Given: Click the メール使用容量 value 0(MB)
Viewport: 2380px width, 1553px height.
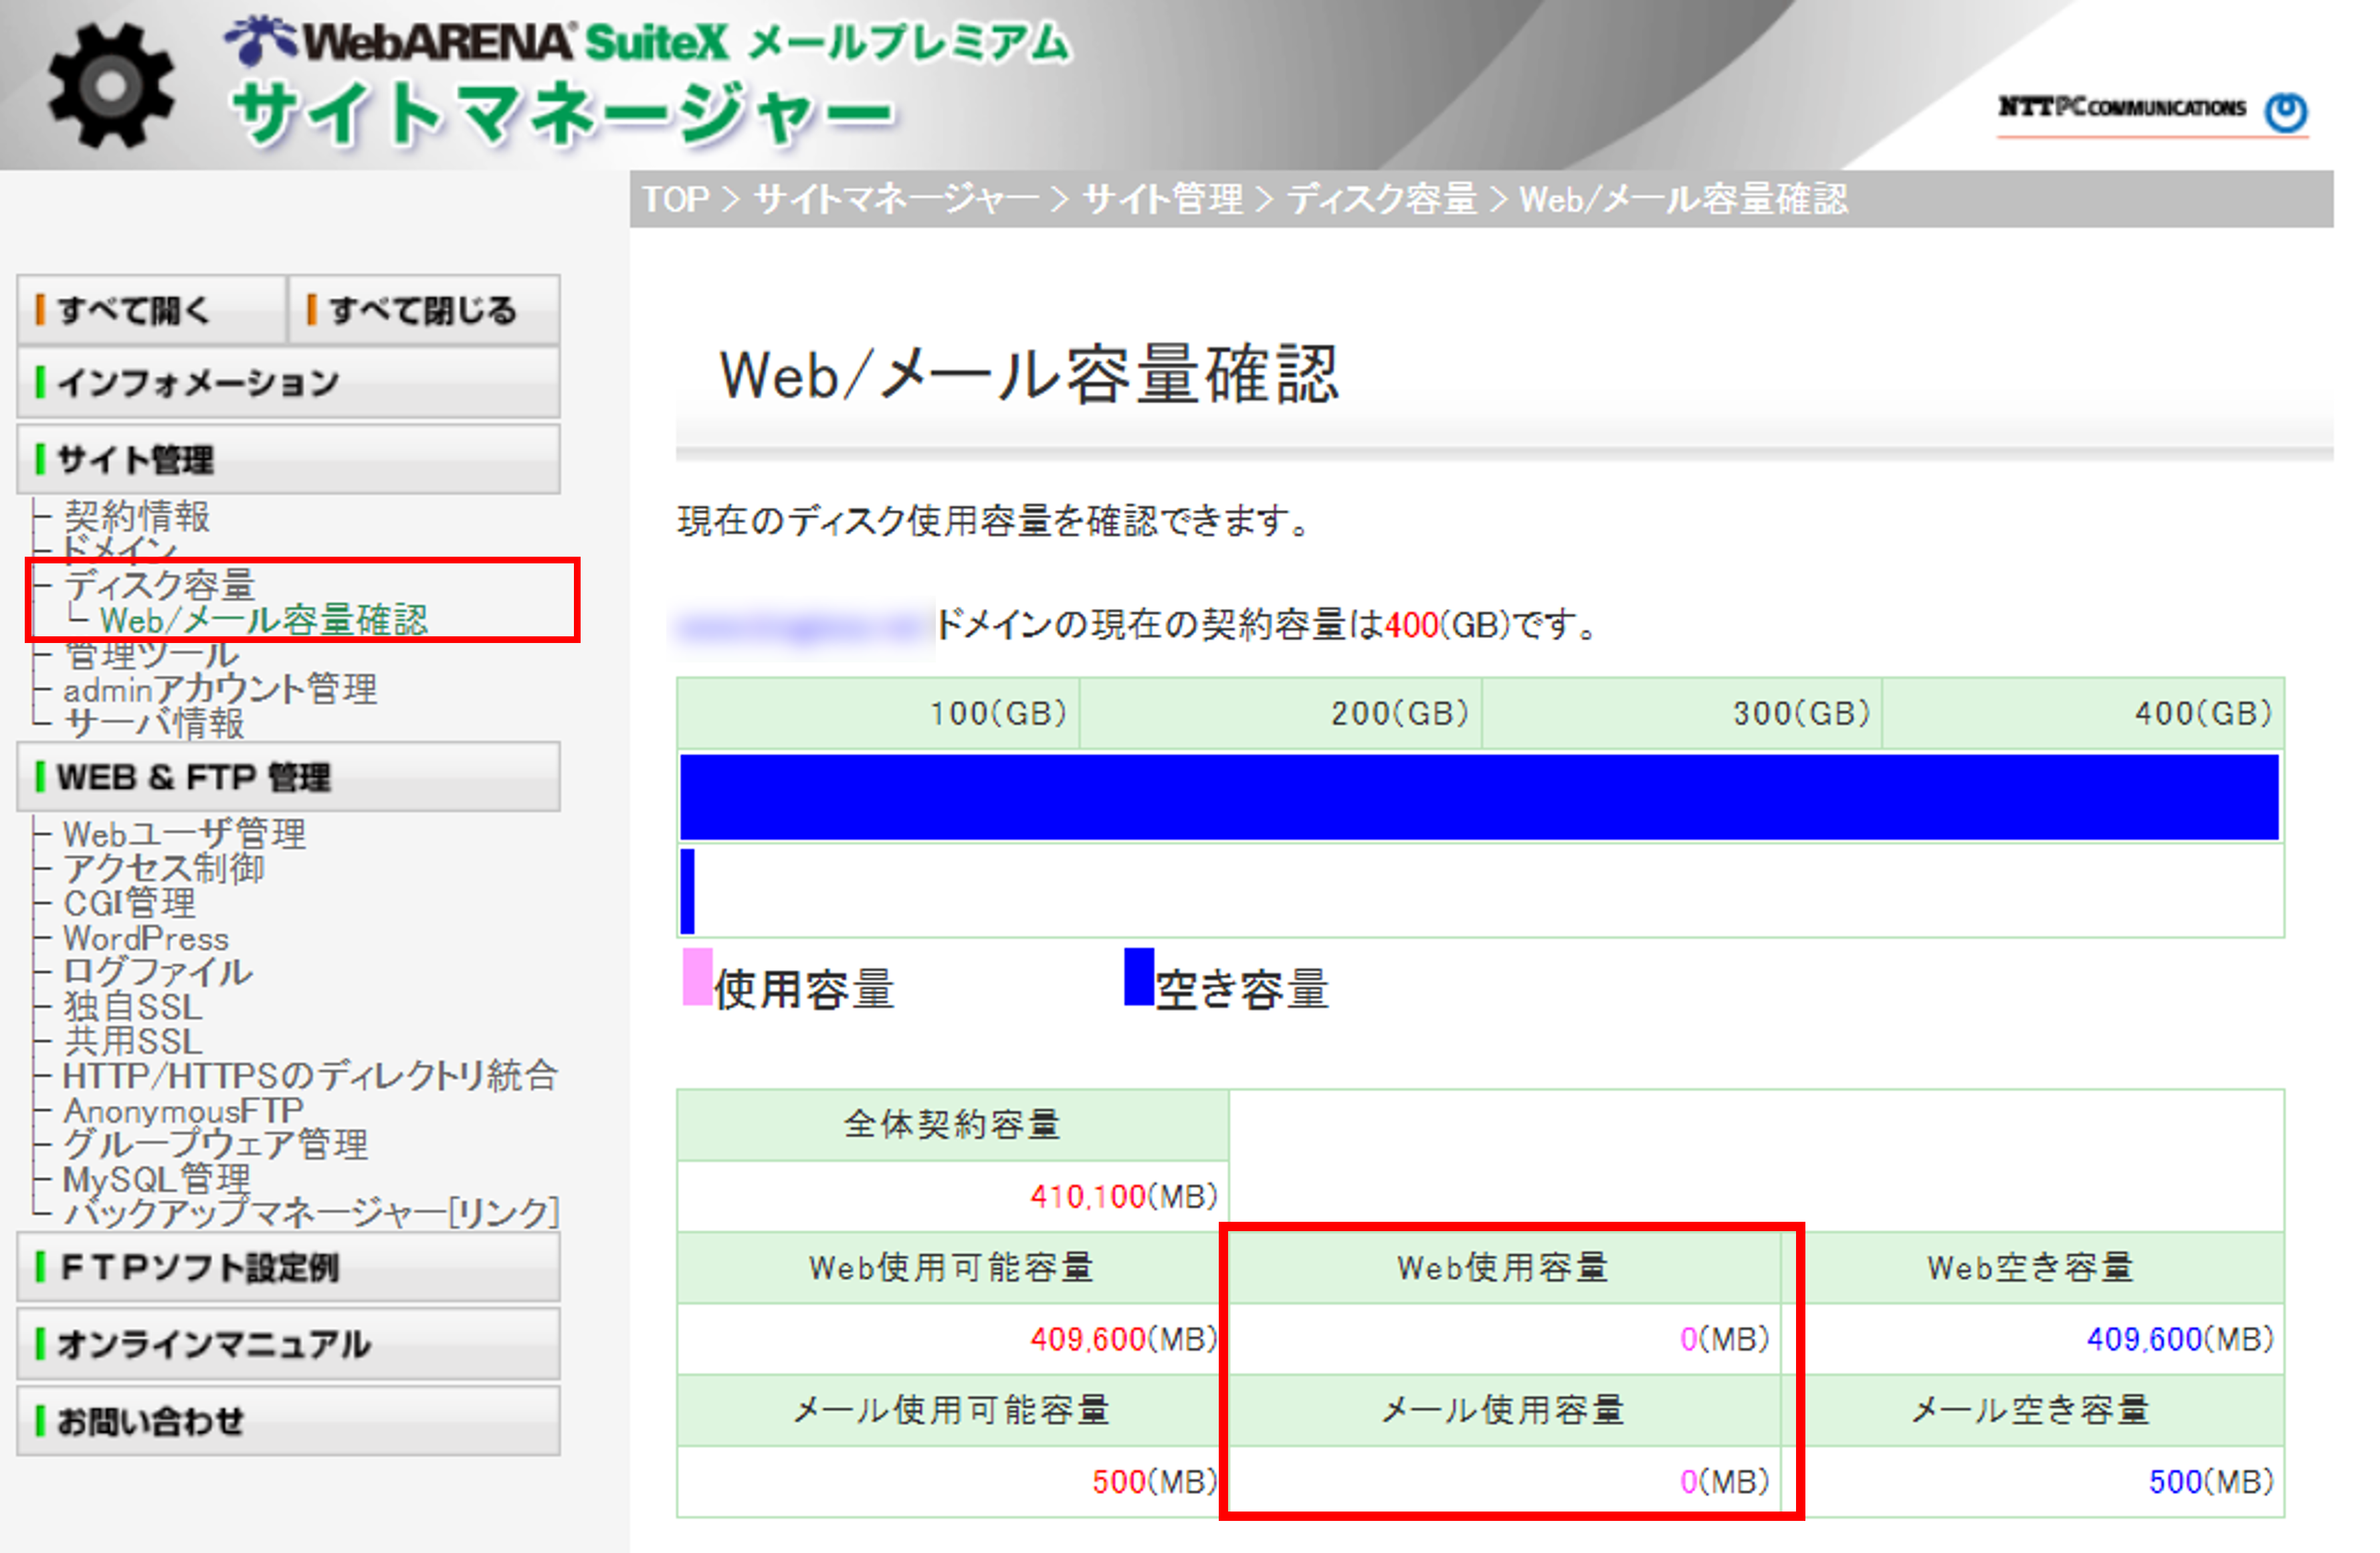Looking at the screenshot, I should (1725, 1481).
